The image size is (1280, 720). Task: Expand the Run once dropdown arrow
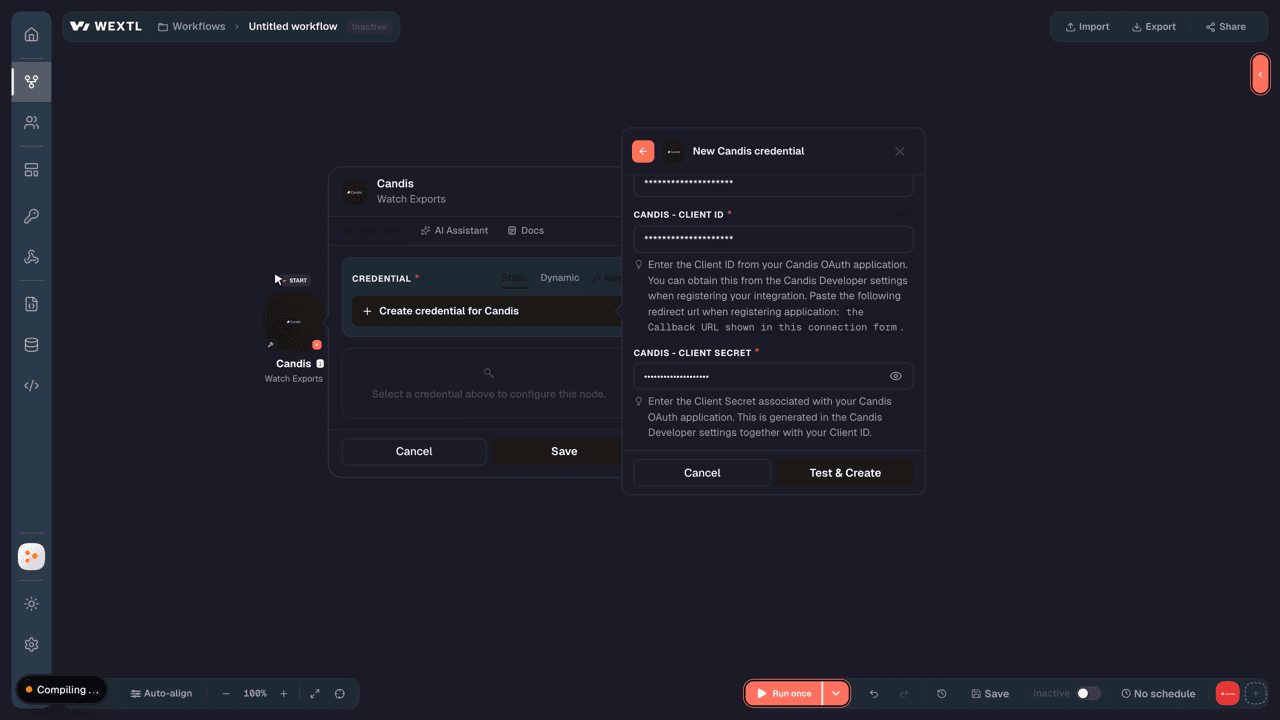835,694
